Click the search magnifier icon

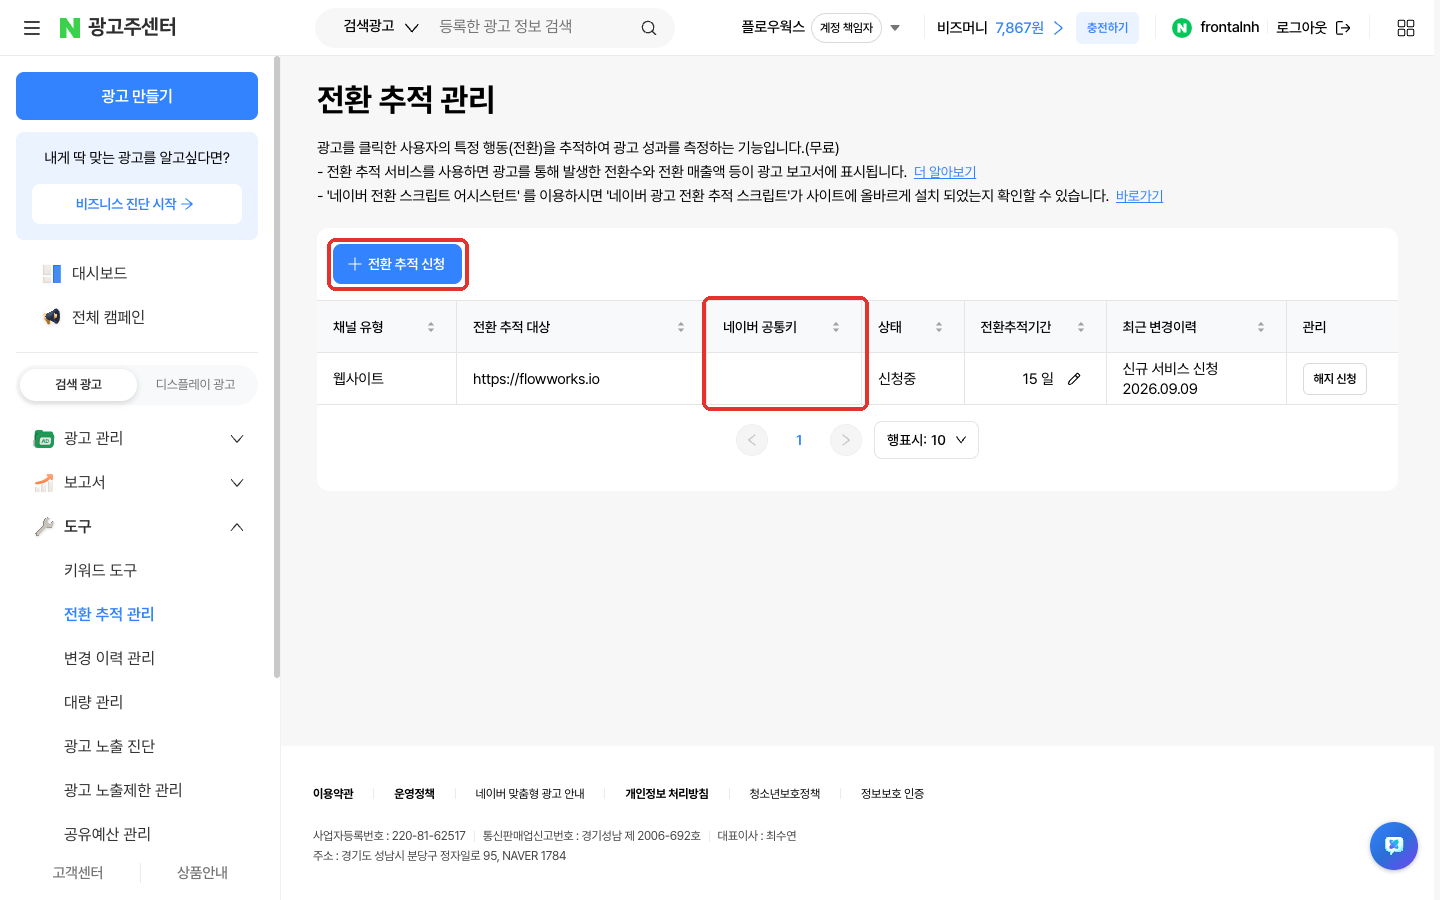point(649,28)
